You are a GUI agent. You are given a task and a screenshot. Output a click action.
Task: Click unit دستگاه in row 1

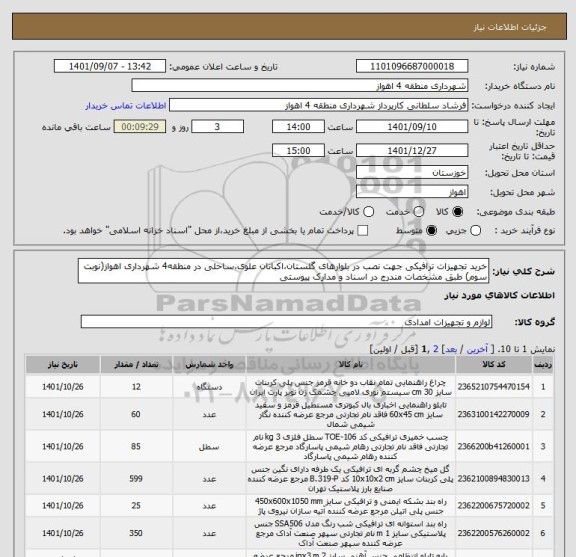pos(209,387)
